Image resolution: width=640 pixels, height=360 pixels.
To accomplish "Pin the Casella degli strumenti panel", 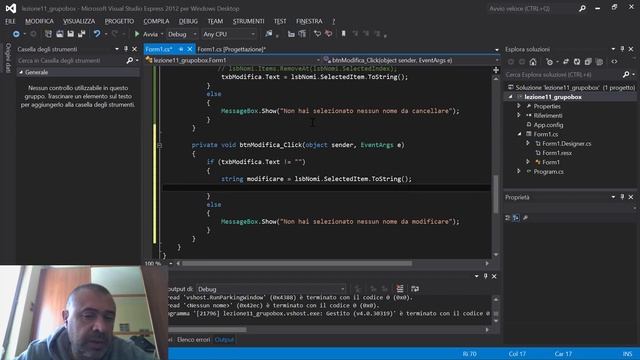I will tap(126, 49).
